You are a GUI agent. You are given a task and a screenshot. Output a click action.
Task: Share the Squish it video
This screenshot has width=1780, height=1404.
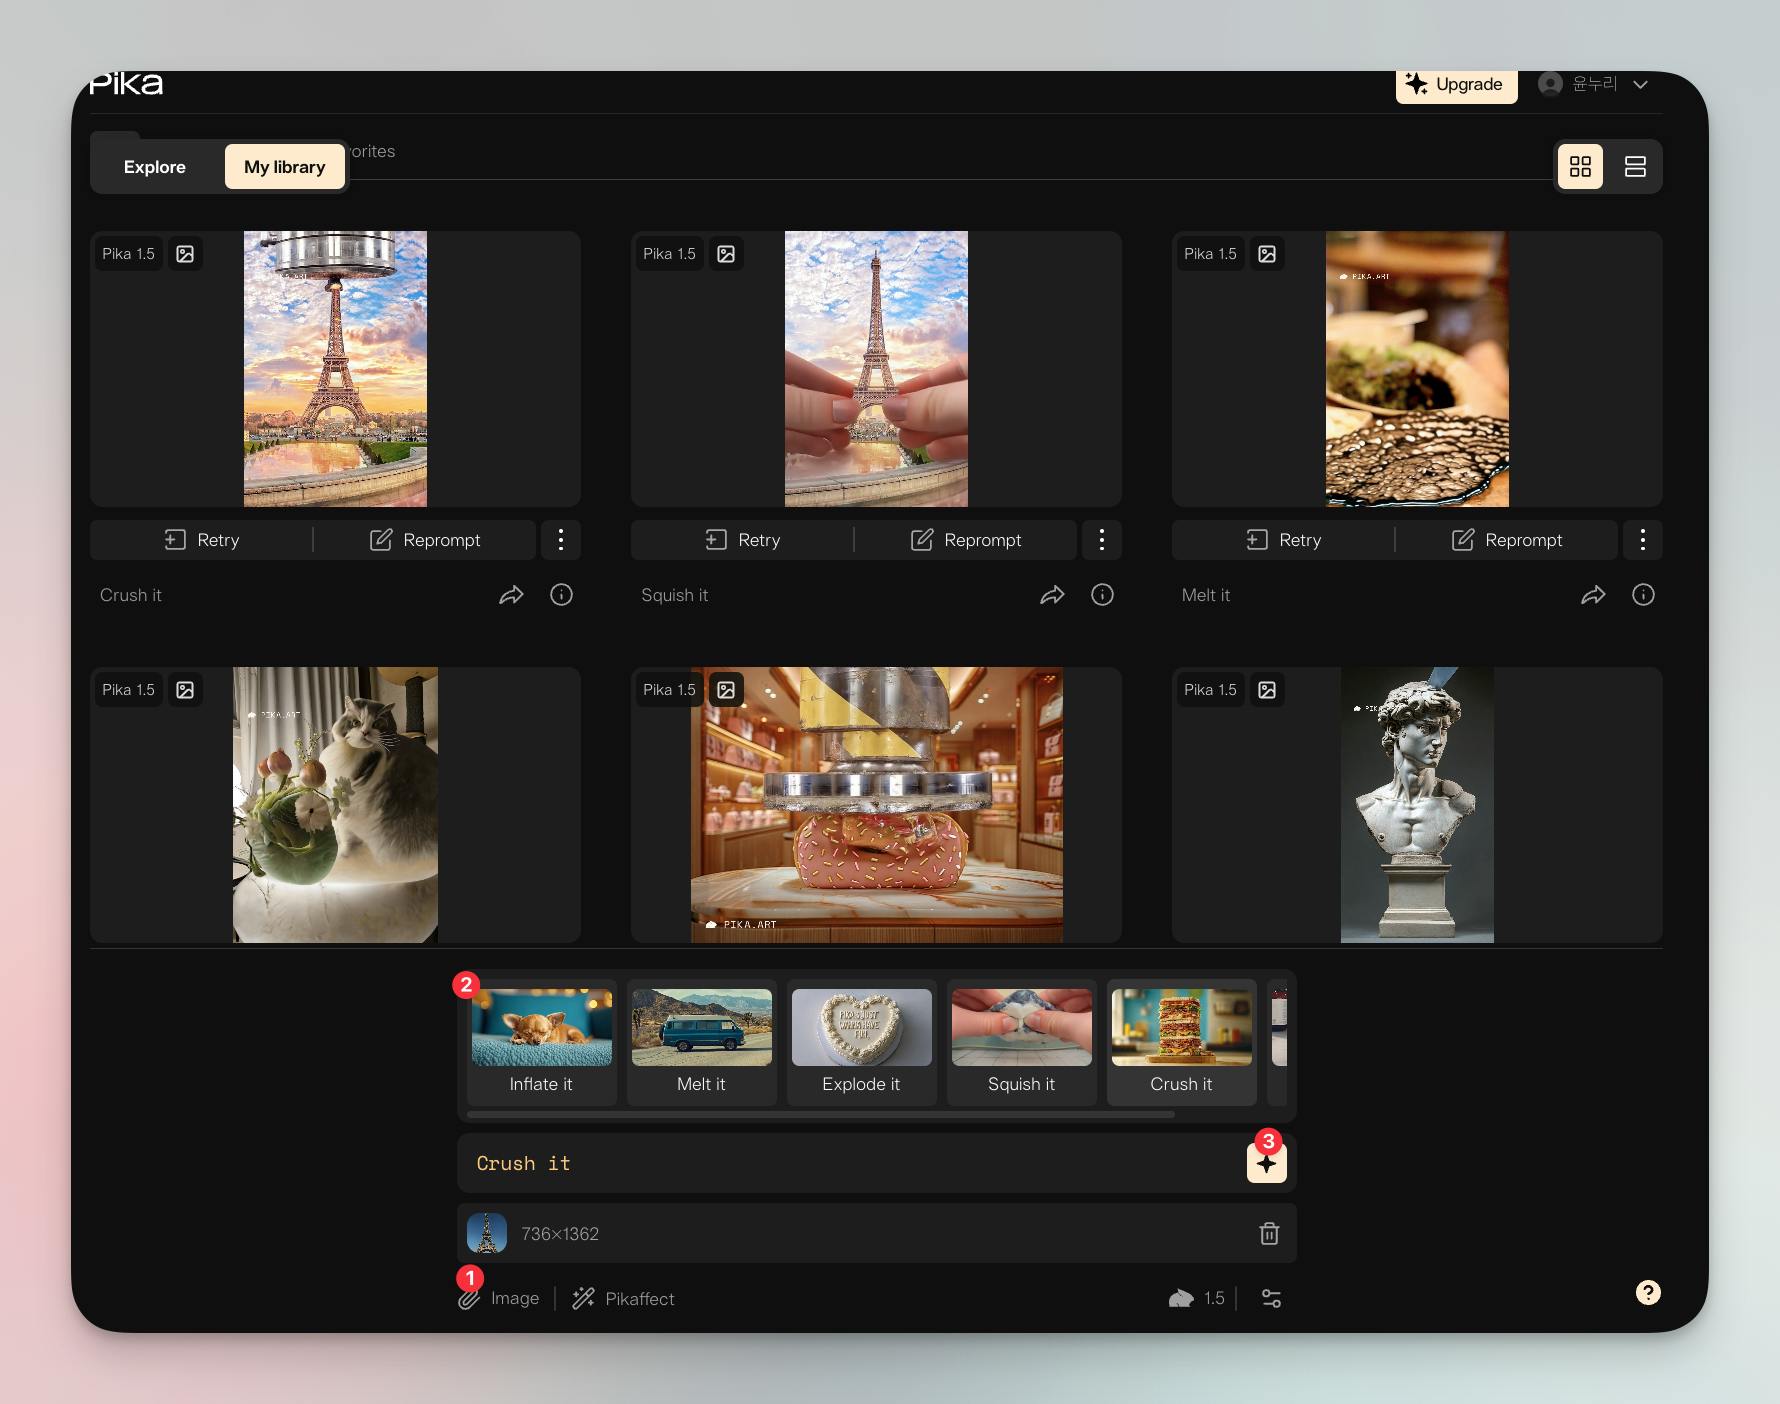click(x=1052, y=595)
